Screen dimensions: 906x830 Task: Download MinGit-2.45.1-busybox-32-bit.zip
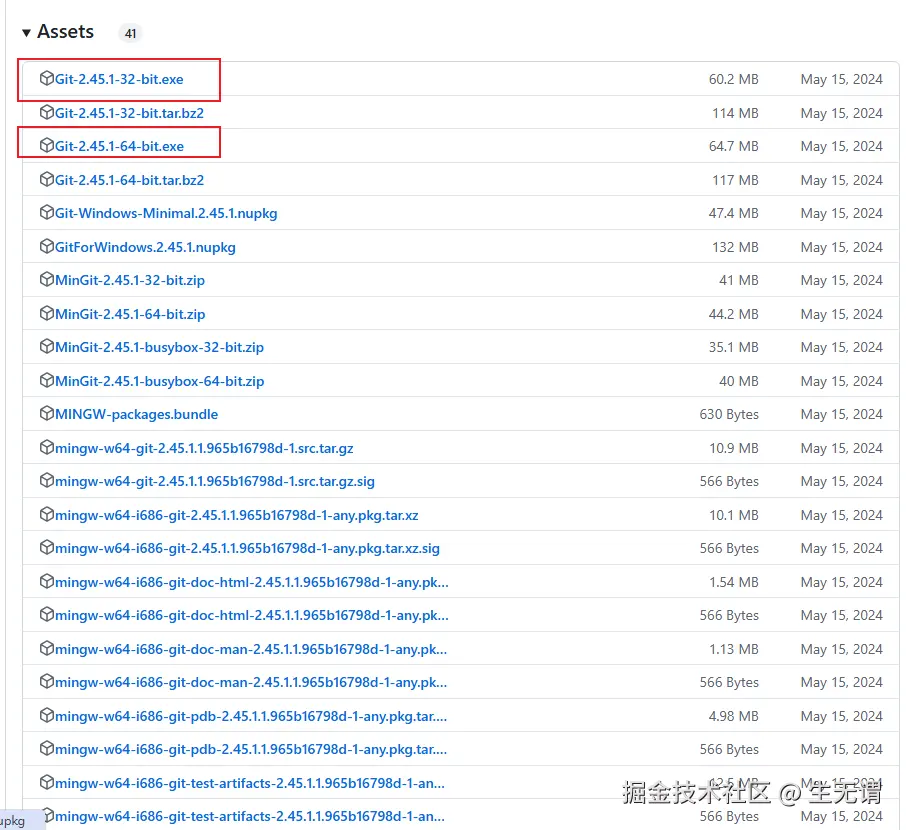(159, 347)
